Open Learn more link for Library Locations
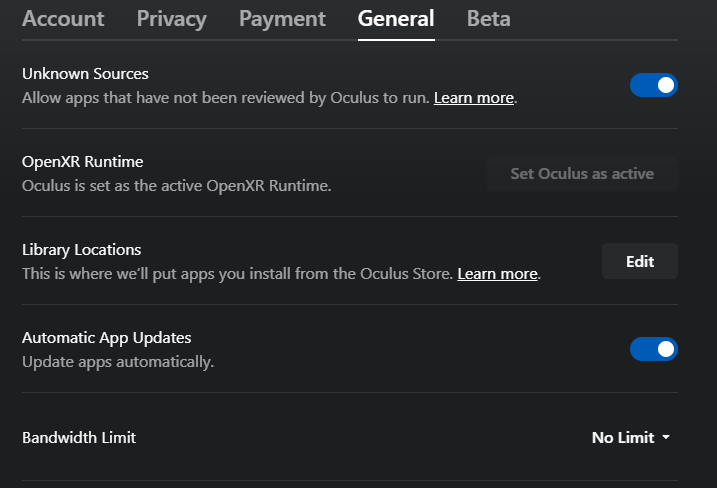Image resolution: width=717 pixels, height=488 pixels. 498,274
